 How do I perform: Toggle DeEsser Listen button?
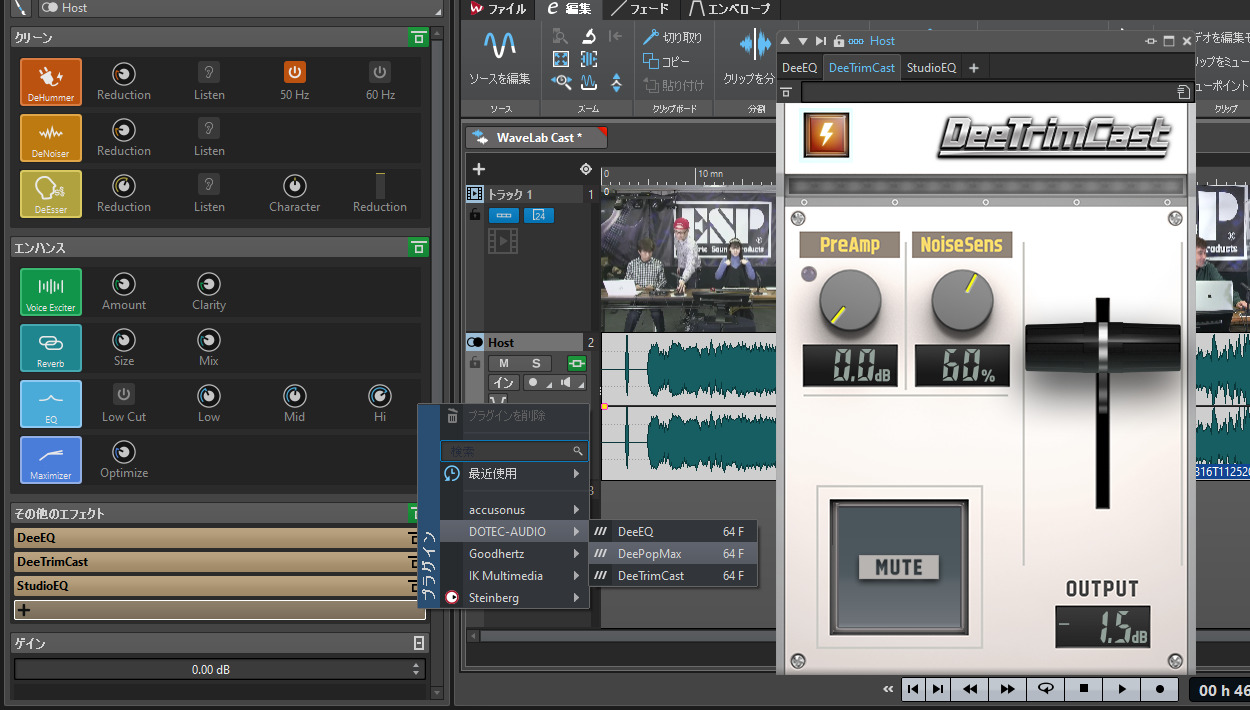tap(209, 184)
